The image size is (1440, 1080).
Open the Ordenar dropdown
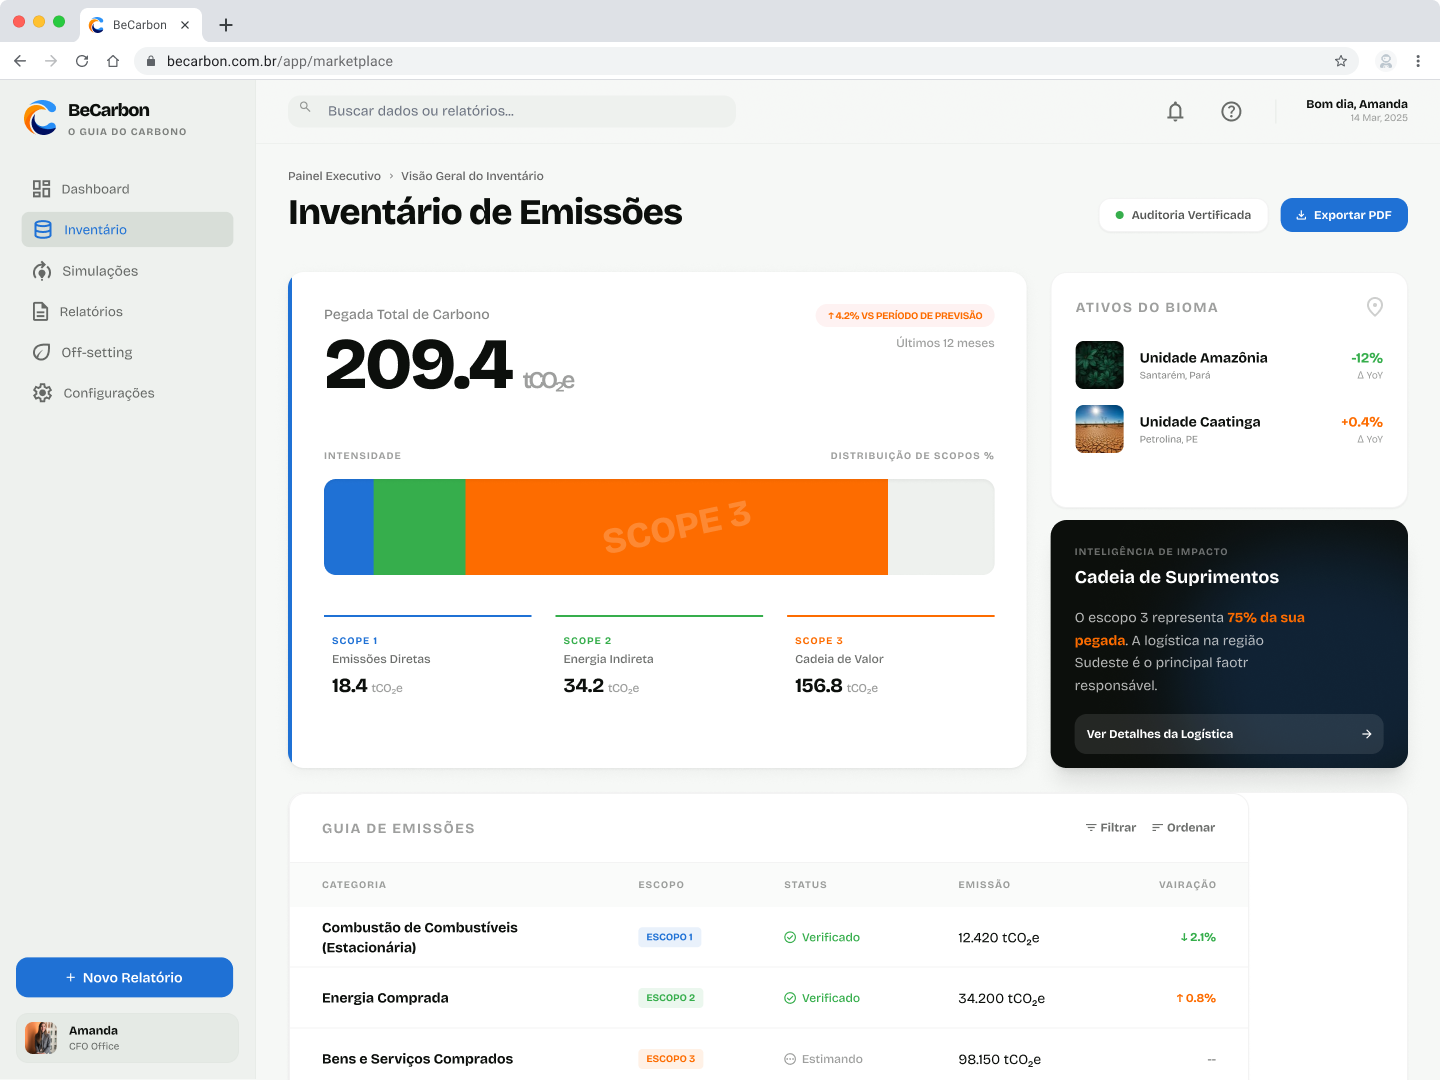1183,827
